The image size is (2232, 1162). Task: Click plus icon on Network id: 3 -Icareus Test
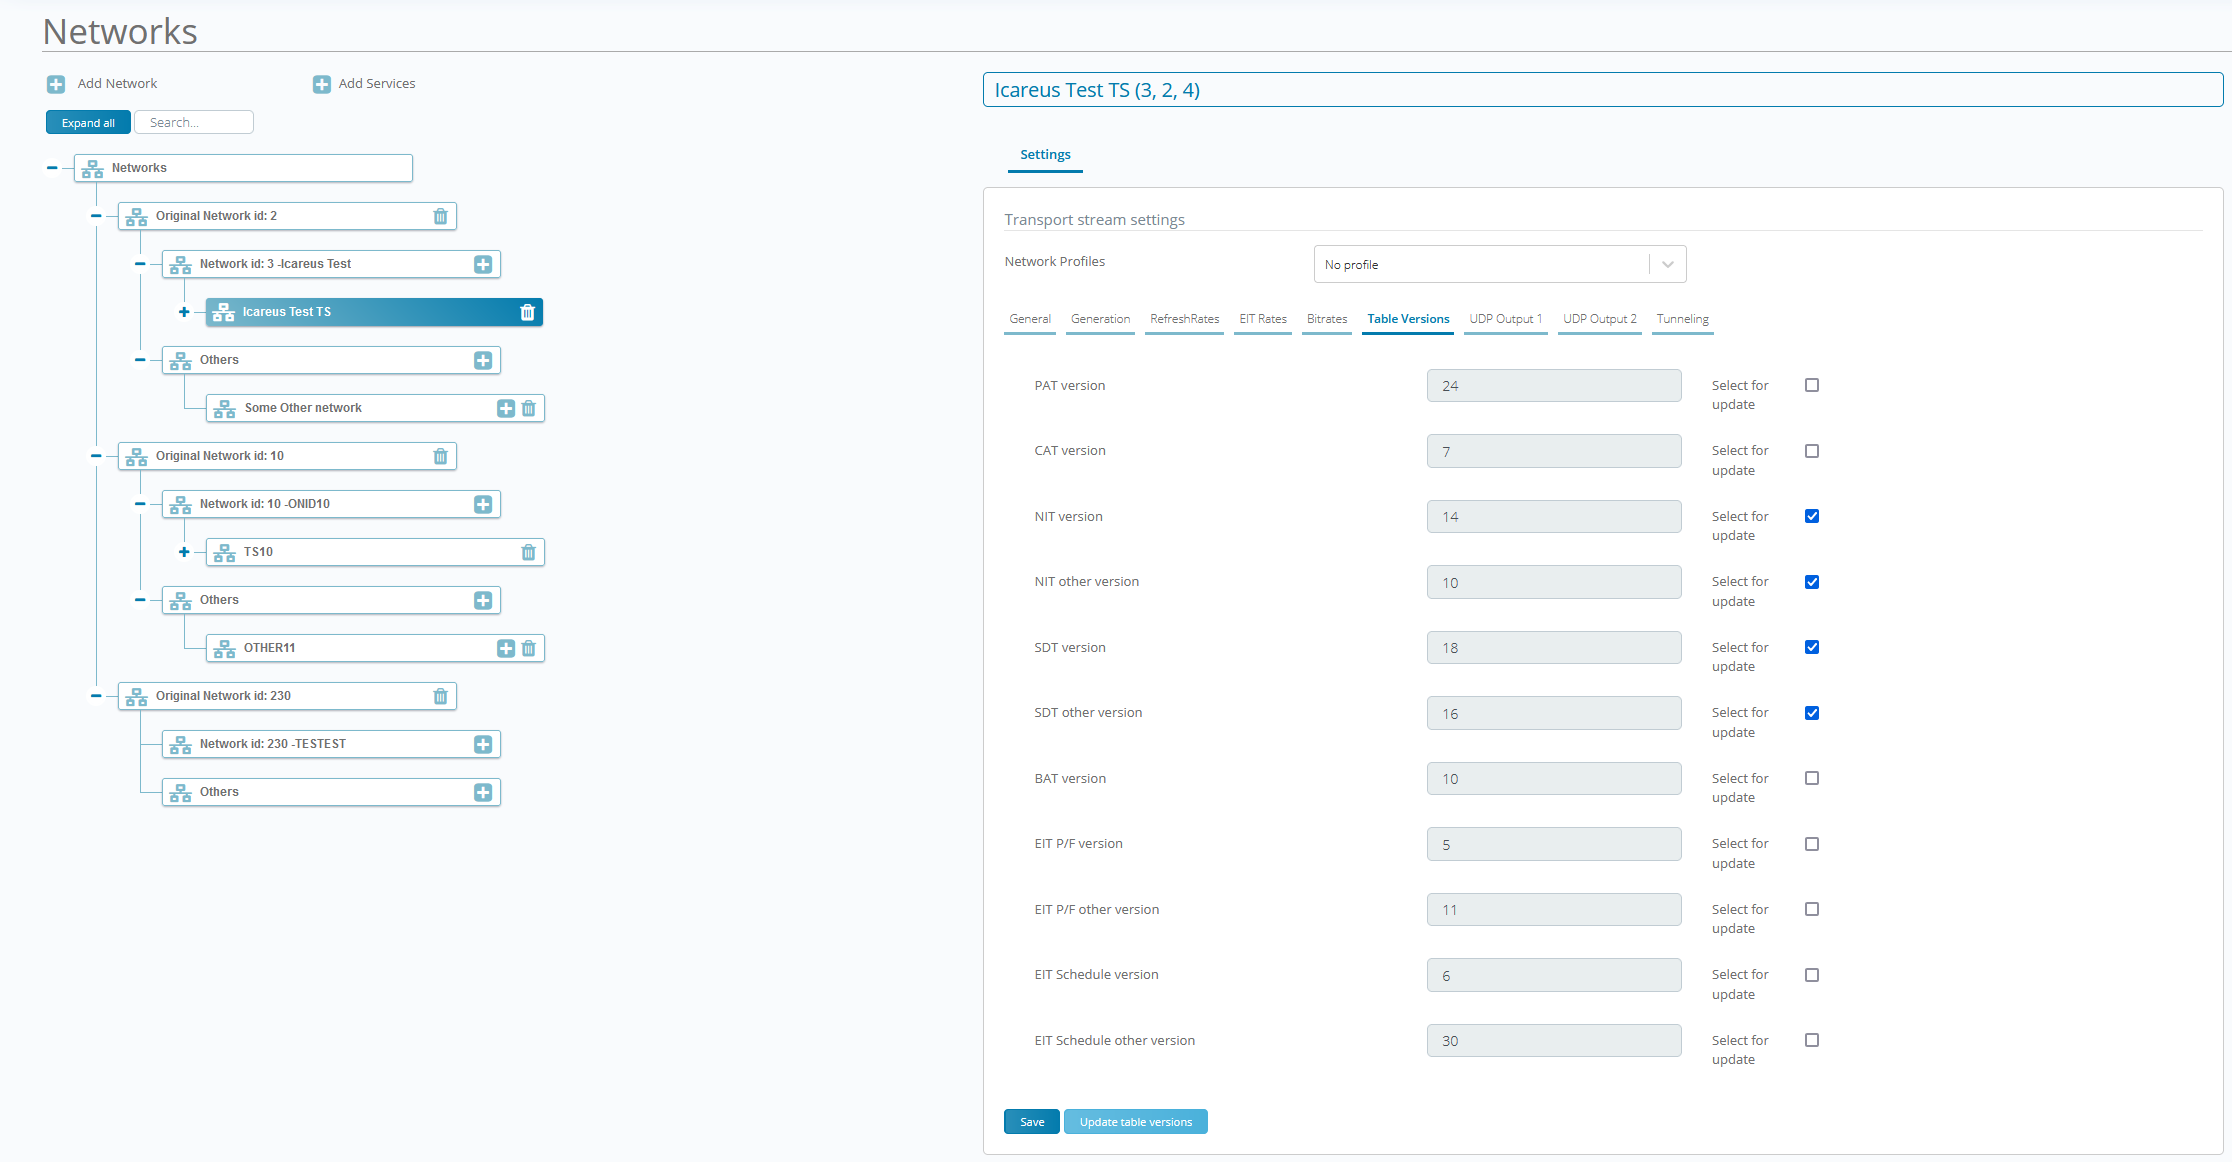pos(483,264)
